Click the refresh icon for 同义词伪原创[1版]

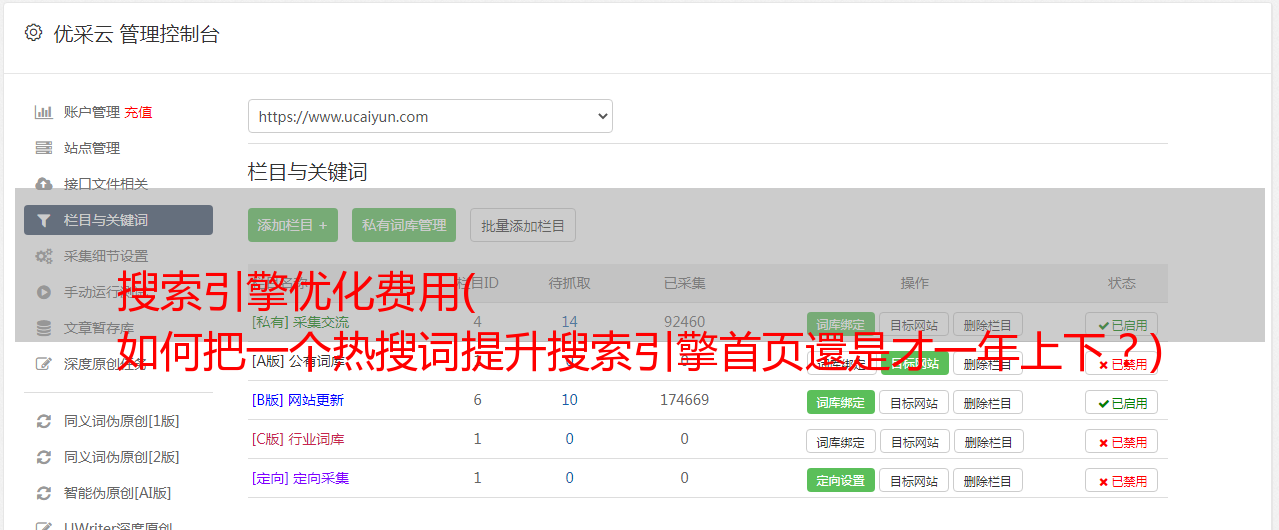click(x=44, y=421)
